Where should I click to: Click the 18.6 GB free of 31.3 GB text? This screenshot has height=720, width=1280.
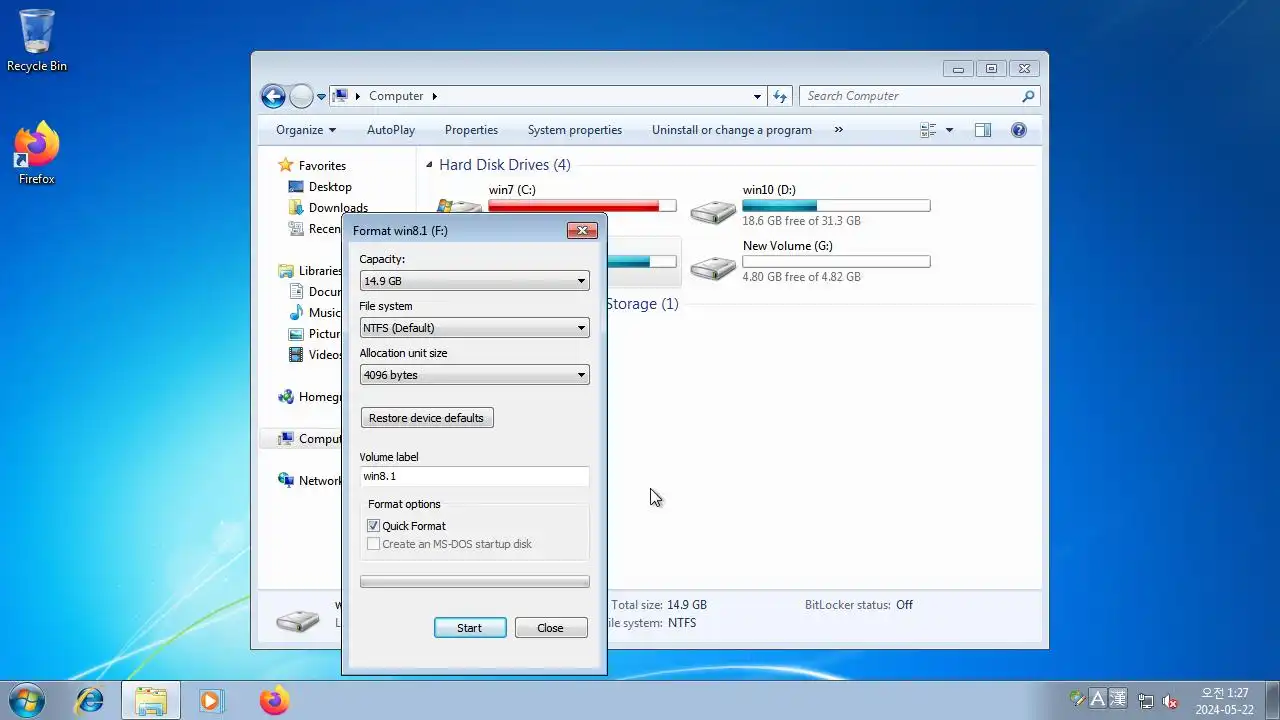click(801, 221)
